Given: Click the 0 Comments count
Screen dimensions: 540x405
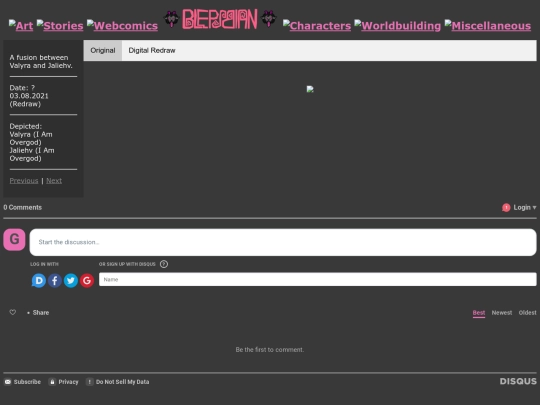Looking at the screenshot, I should click(23, 207).
